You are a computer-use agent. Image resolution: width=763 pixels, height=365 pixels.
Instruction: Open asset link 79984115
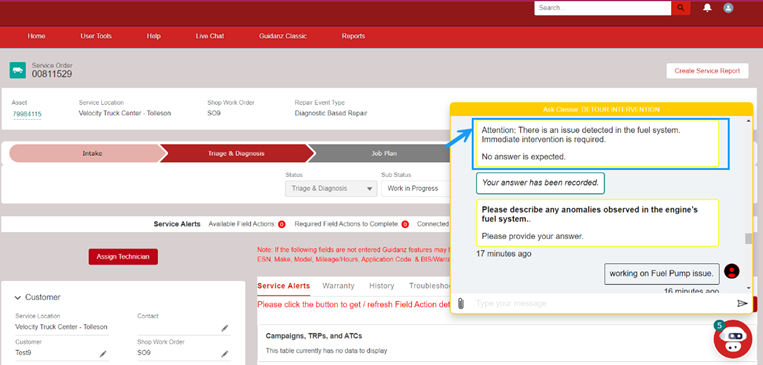coord(27,114)
